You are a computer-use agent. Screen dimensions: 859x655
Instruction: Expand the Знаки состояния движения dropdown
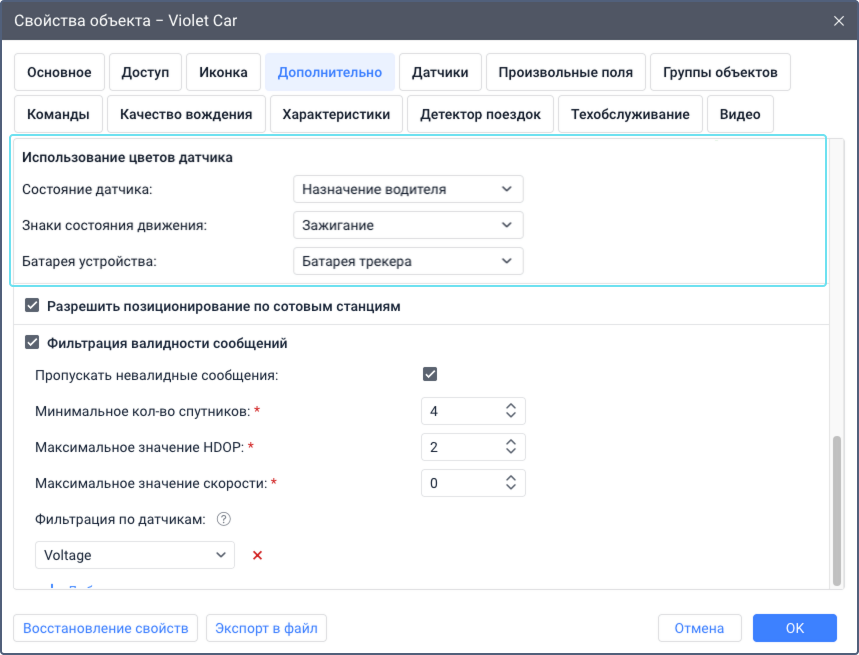[x=408, y=225]
